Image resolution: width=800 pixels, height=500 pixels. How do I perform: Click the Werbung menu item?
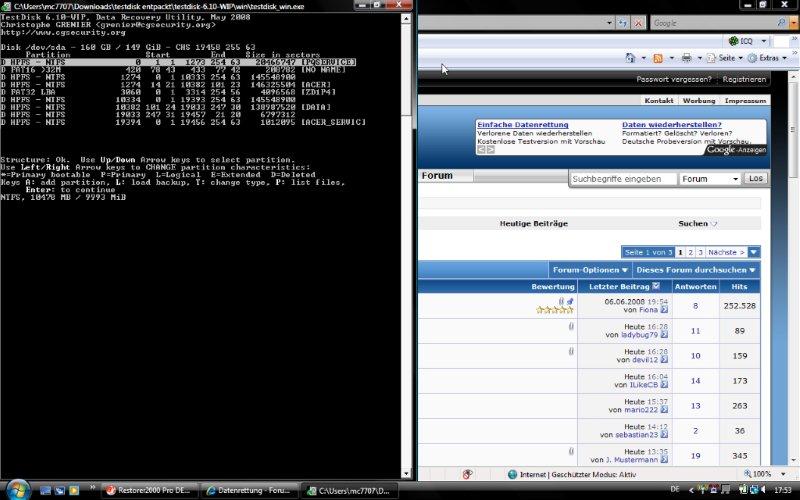[698, 101]
